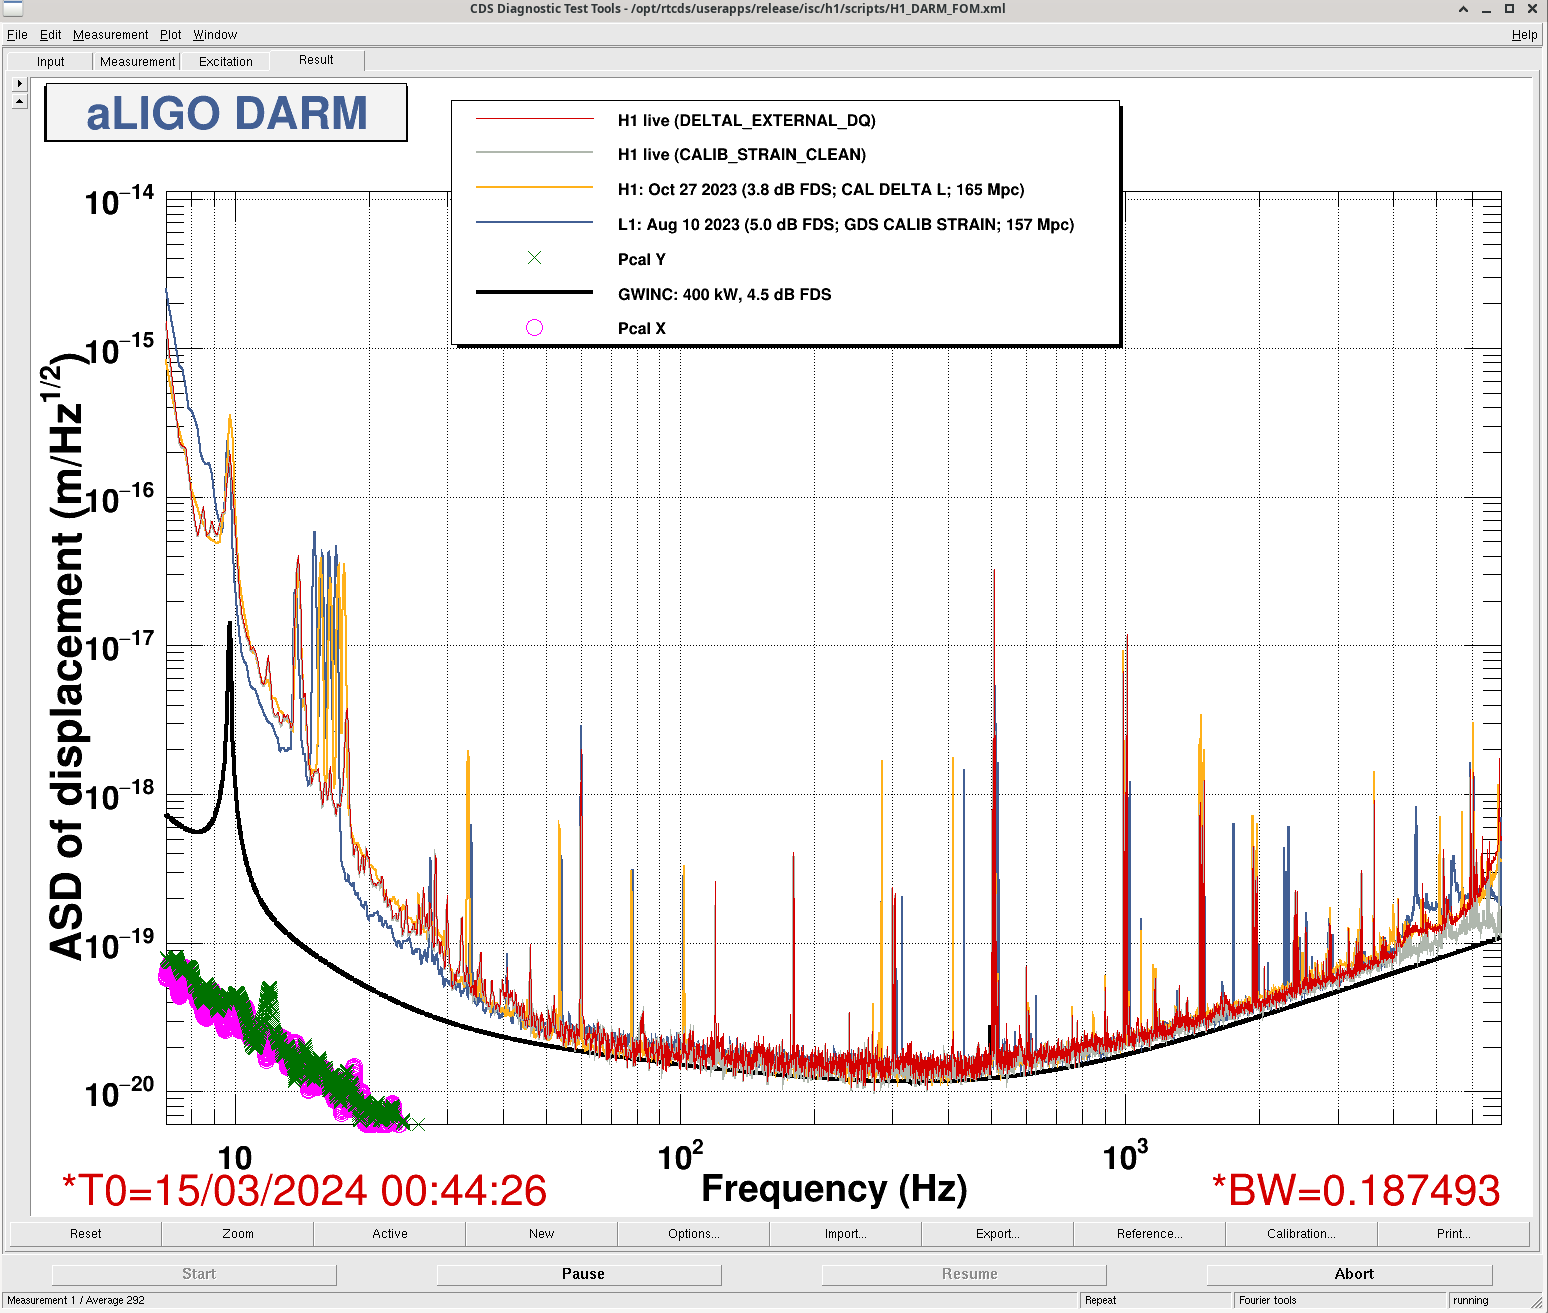
Task: Click the right-arrow pad layout button
Action: 19,84
